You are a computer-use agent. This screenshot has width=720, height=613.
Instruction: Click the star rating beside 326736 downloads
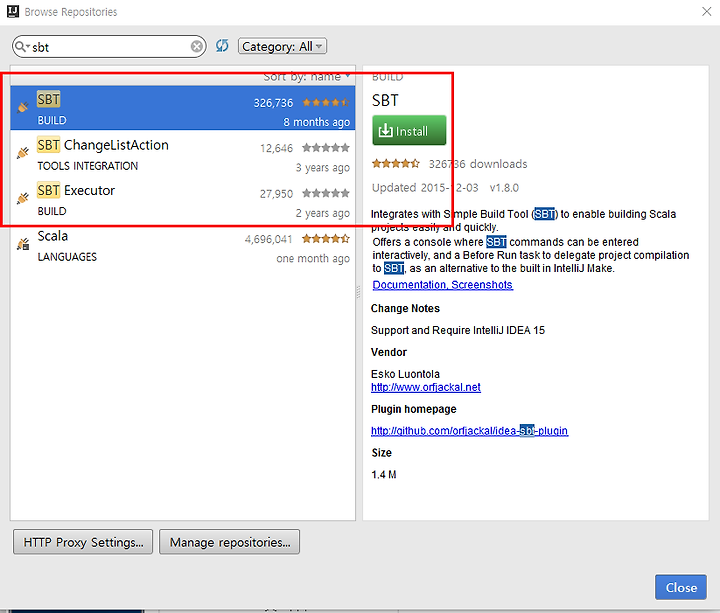pos(395,163)
